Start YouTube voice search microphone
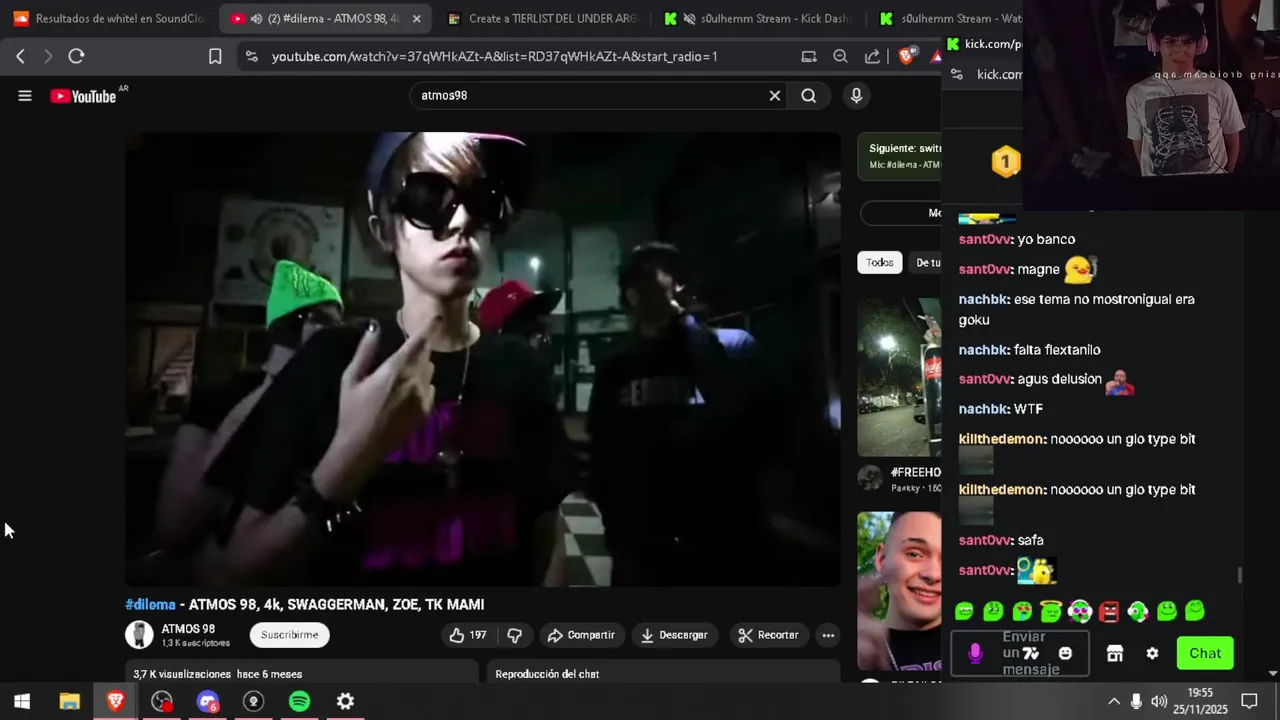The image size is (1280, 720). (856, 96)
